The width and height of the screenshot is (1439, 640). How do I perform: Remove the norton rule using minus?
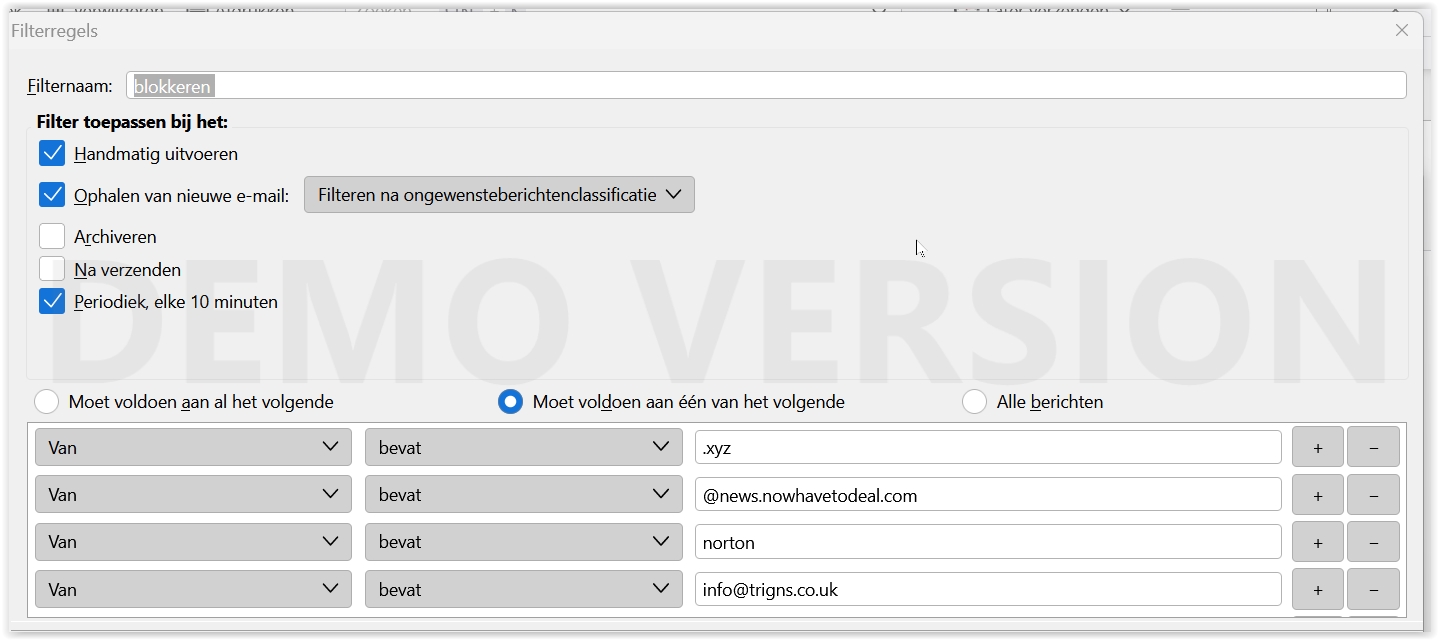point(1372,542)
